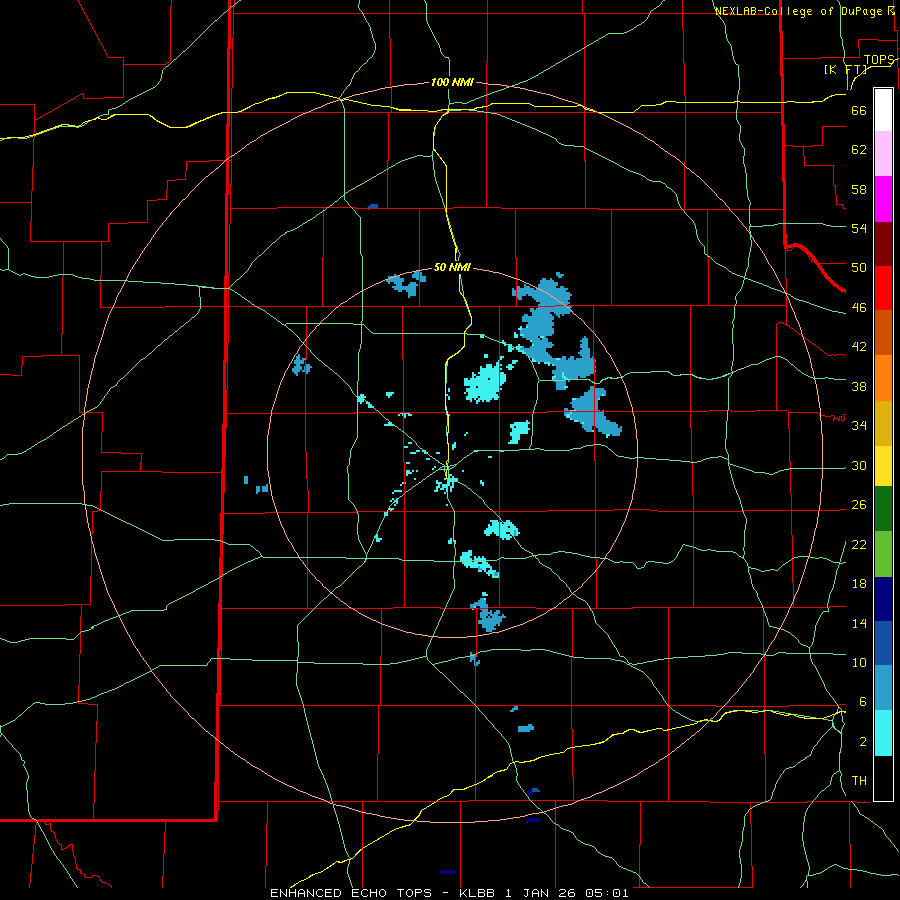900x900 pixels.
Task: Click the dark red 54 kft swatch
Action: coord(883,243)
